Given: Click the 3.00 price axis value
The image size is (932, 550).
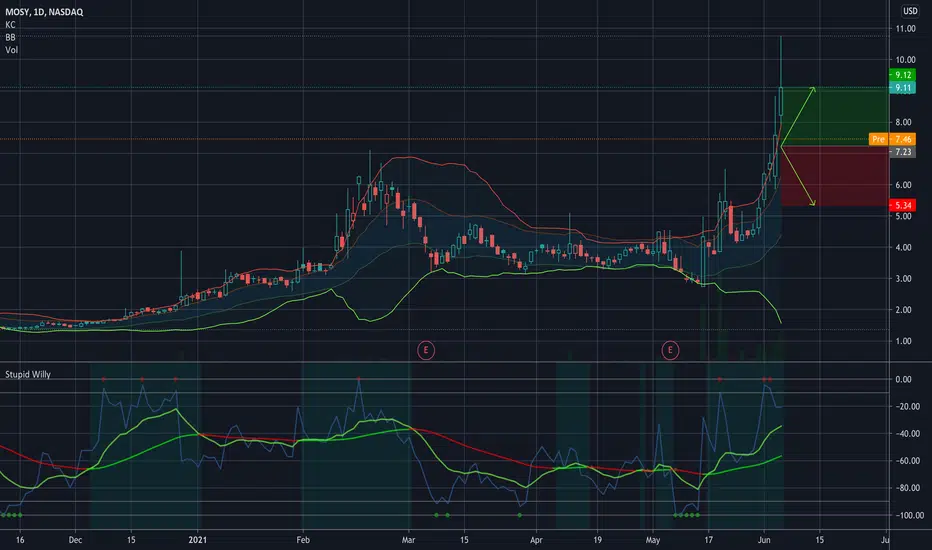Looking at the screenshot, I should 903,279.
